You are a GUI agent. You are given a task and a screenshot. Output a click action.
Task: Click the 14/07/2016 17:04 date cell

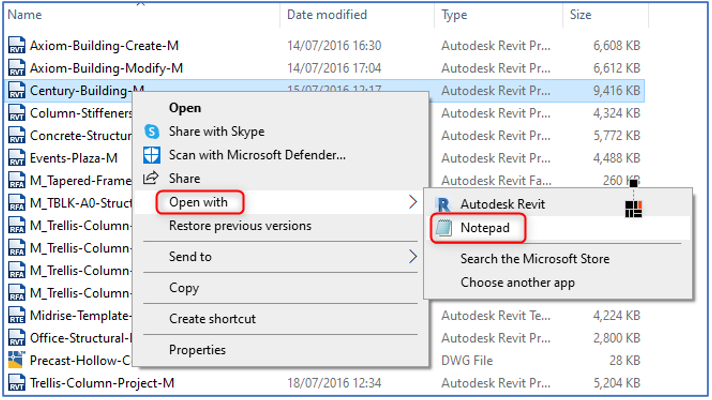[334, 68]
